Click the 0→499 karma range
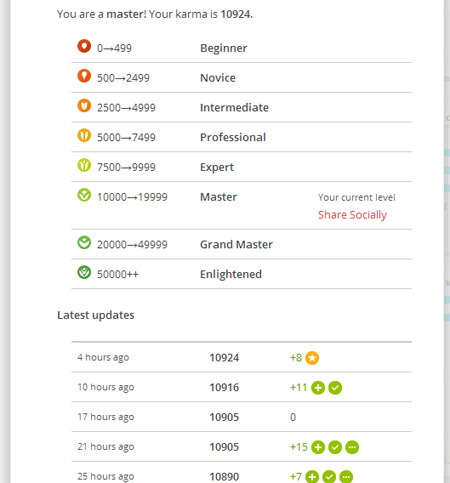This screenshot has height=483, width=450. [x=114, y=48]
